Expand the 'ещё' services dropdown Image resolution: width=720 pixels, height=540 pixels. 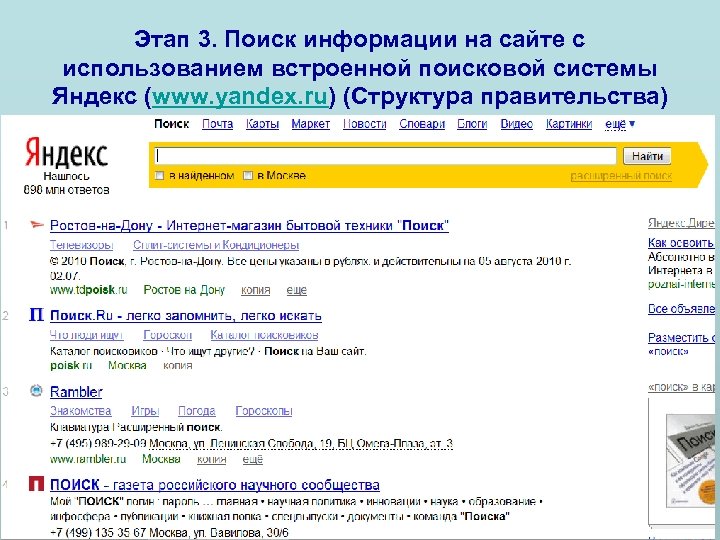pyautogui.click(x=620, y=124)
